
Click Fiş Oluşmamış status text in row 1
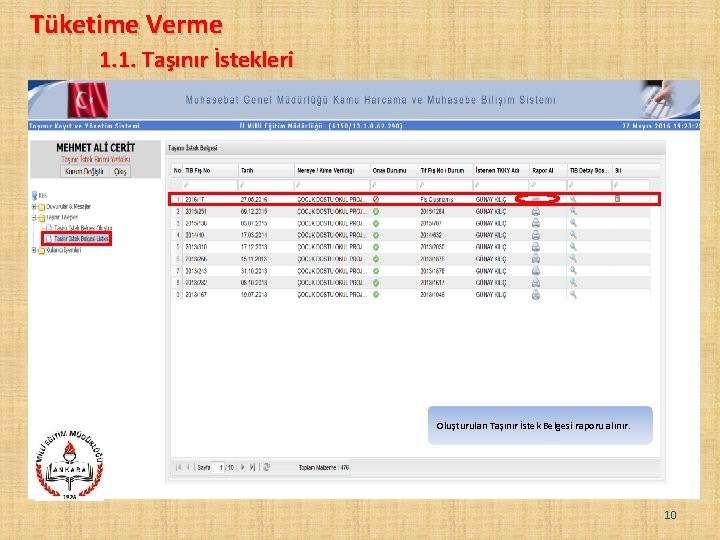(x=437, y=199)
